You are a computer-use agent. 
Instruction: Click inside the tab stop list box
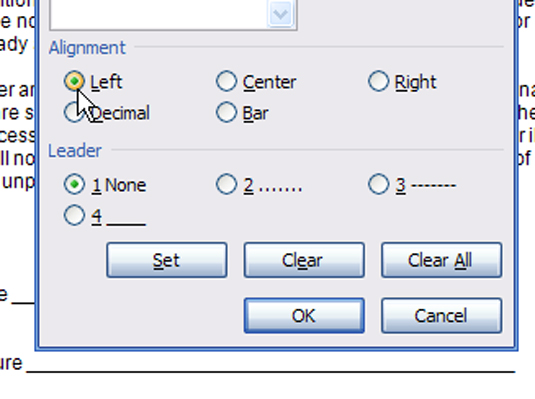click(x=159, y=14)
